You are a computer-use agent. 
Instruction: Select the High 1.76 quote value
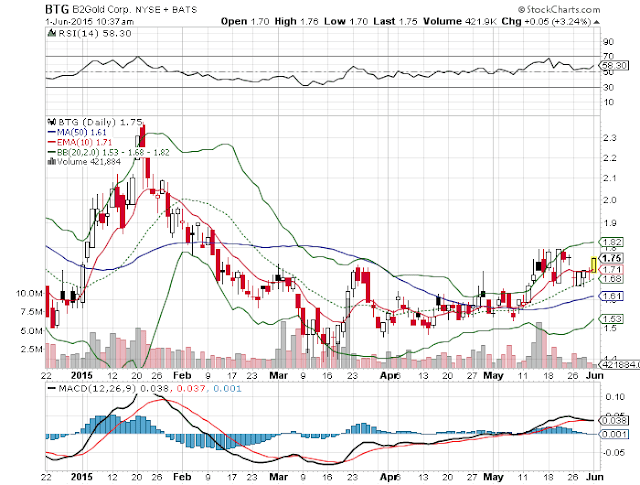point(296,21)
